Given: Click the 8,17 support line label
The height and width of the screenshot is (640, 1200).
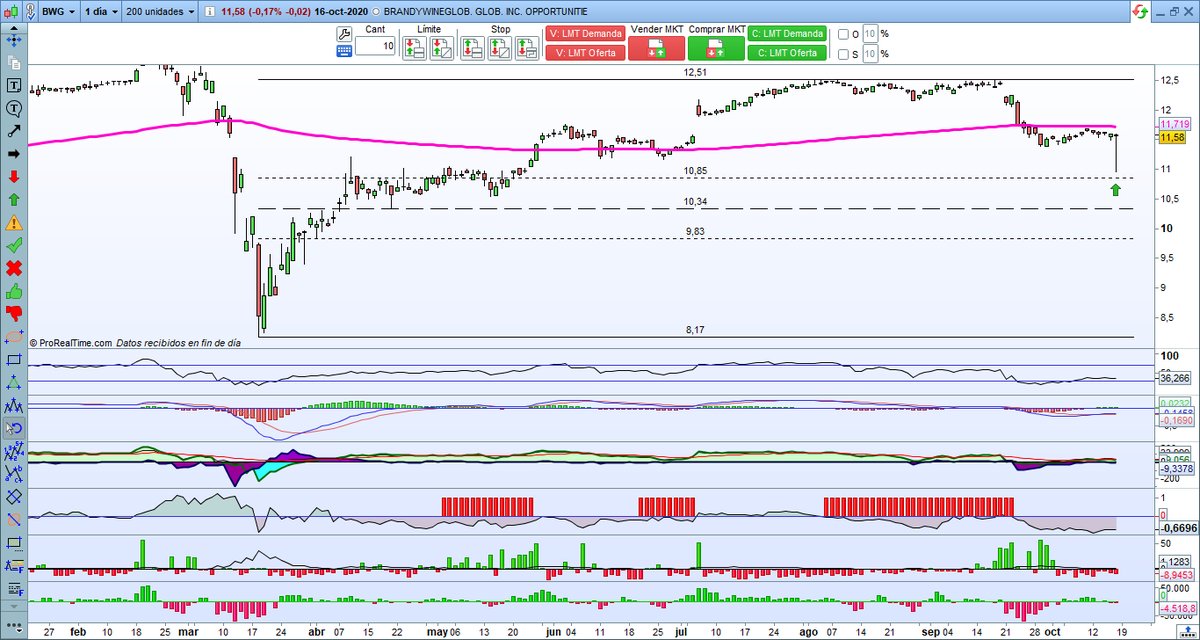Looking at the screenshot, I should (x=695, y=329).
